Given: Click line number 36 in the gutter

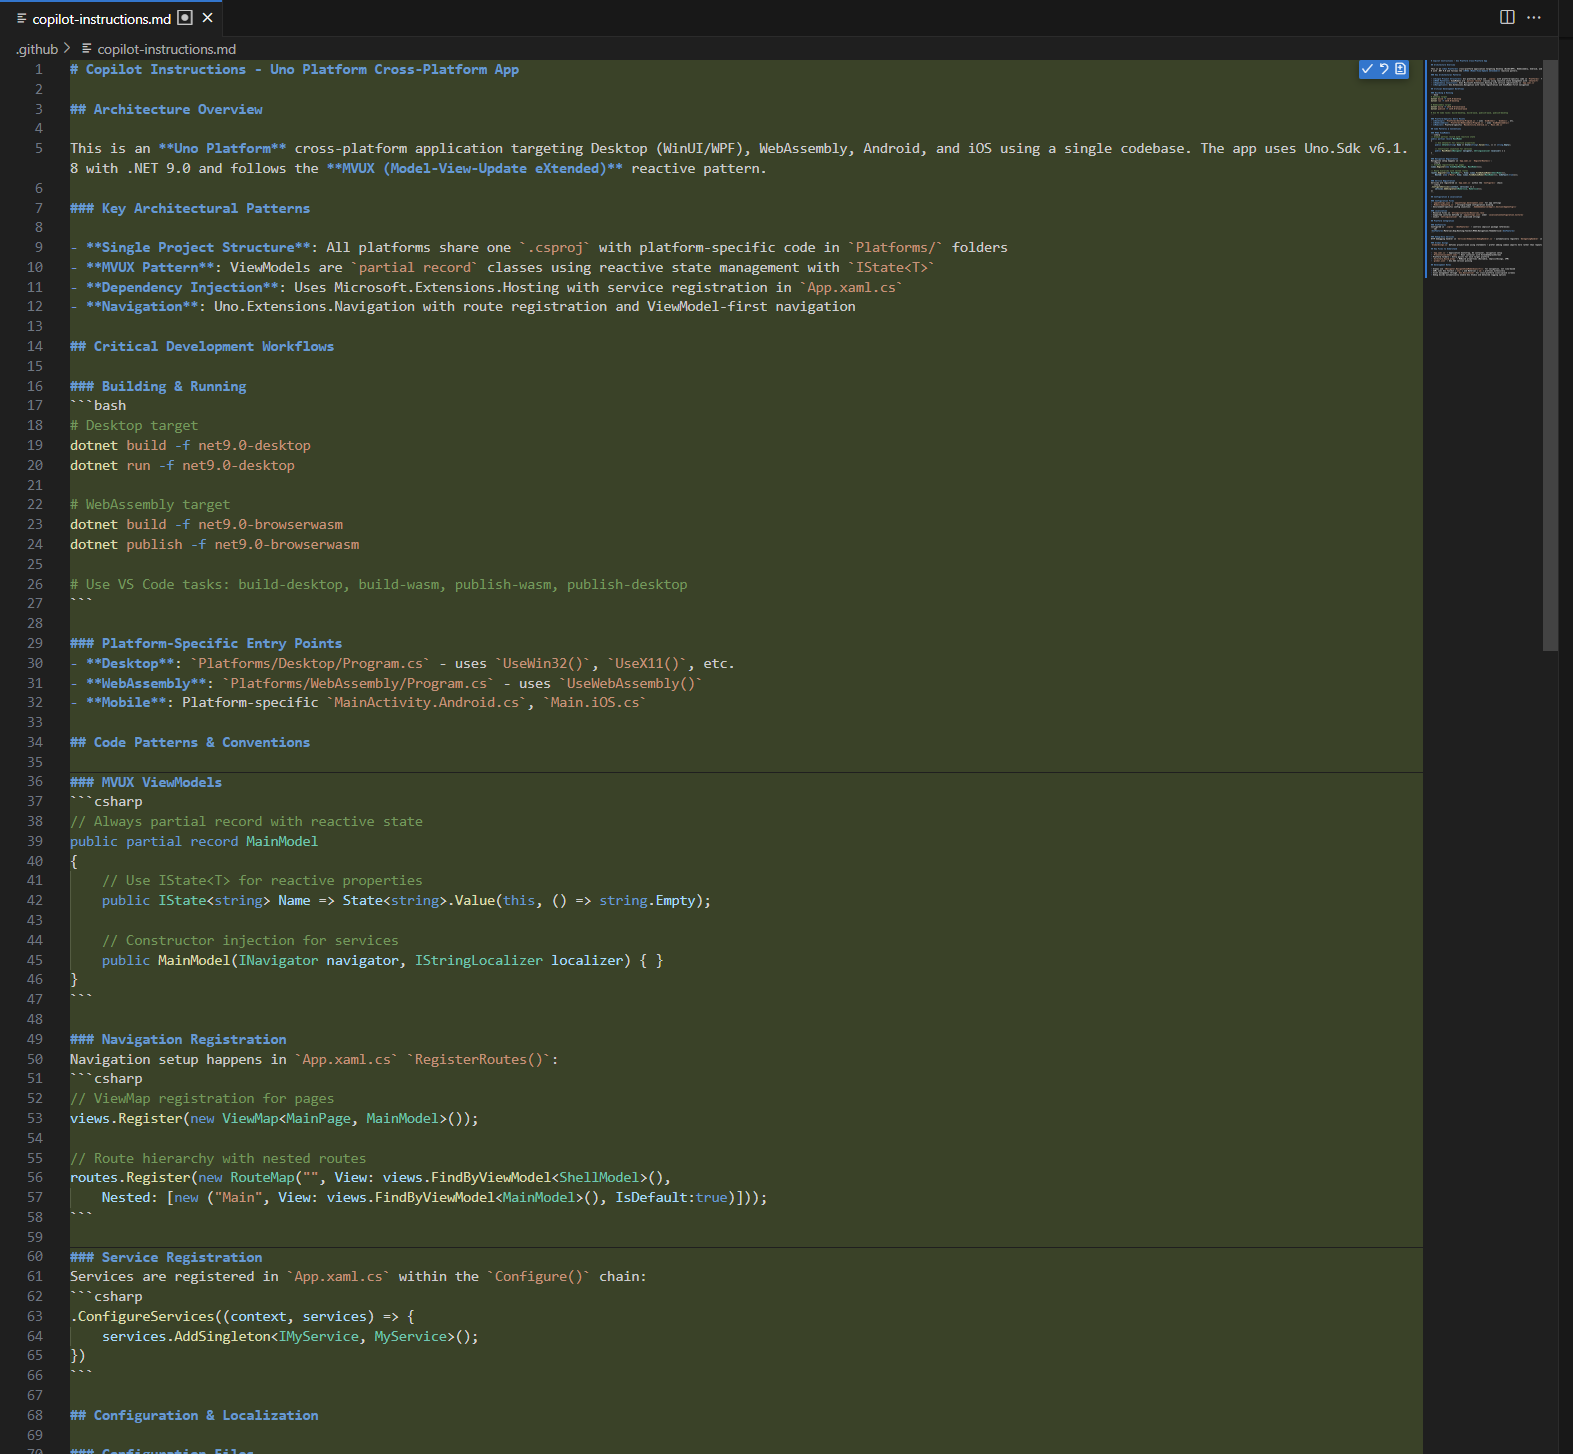Looking at the screenshot, I should (x=35, y=782).
